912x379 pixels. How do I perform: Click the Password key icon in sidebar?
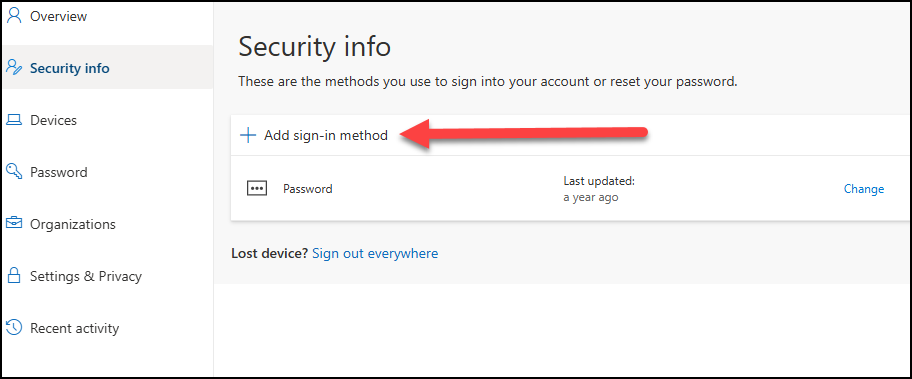point(13,171)
